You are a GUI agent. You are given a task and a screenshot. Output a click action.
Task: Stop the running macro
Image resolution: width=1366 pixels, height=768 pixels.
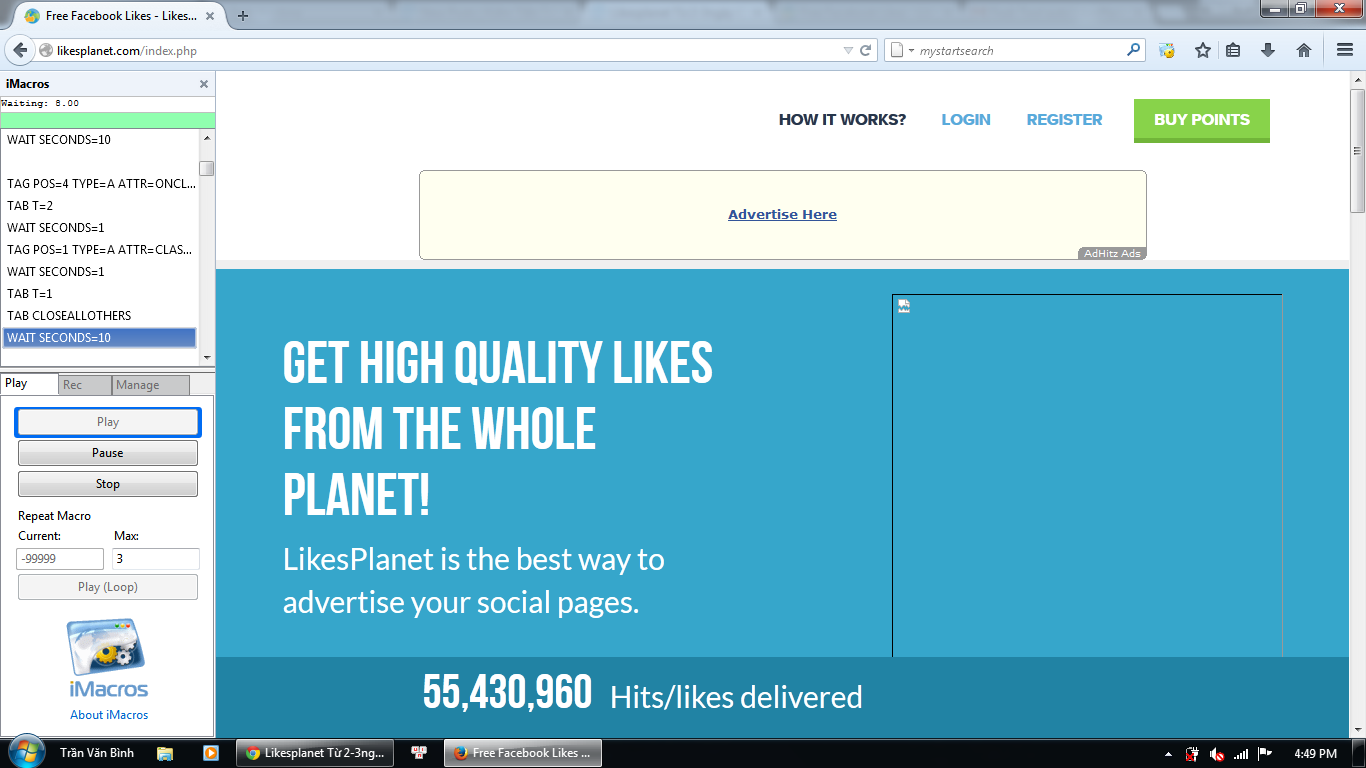pos(108,484)
